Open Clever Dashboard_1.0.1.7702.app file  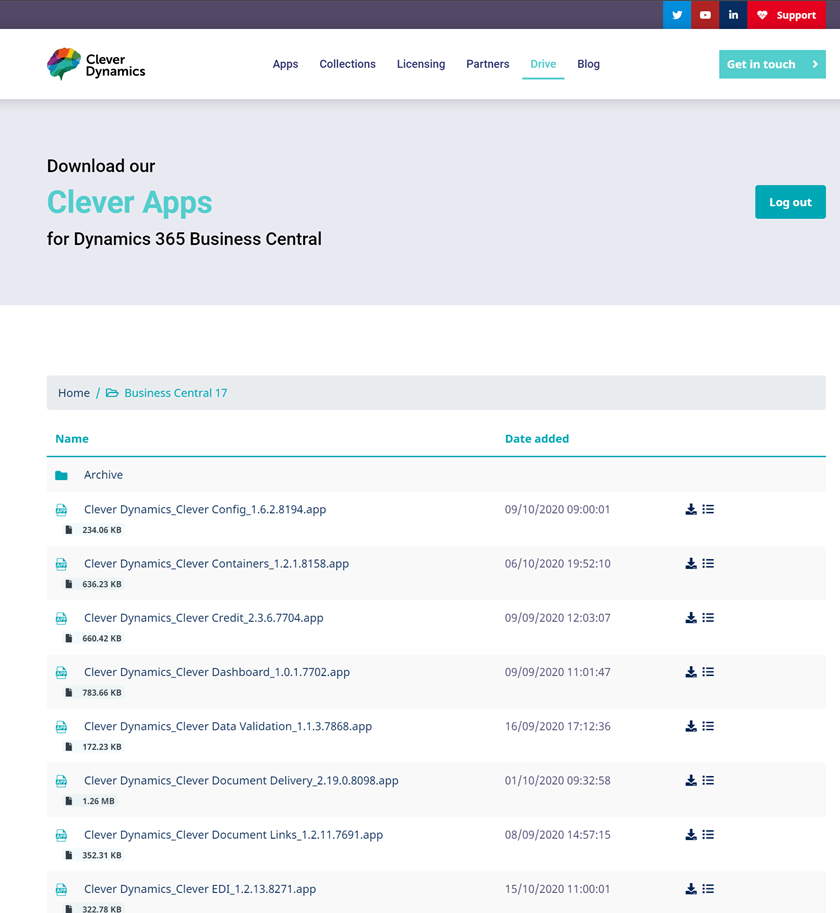(217, 672)
